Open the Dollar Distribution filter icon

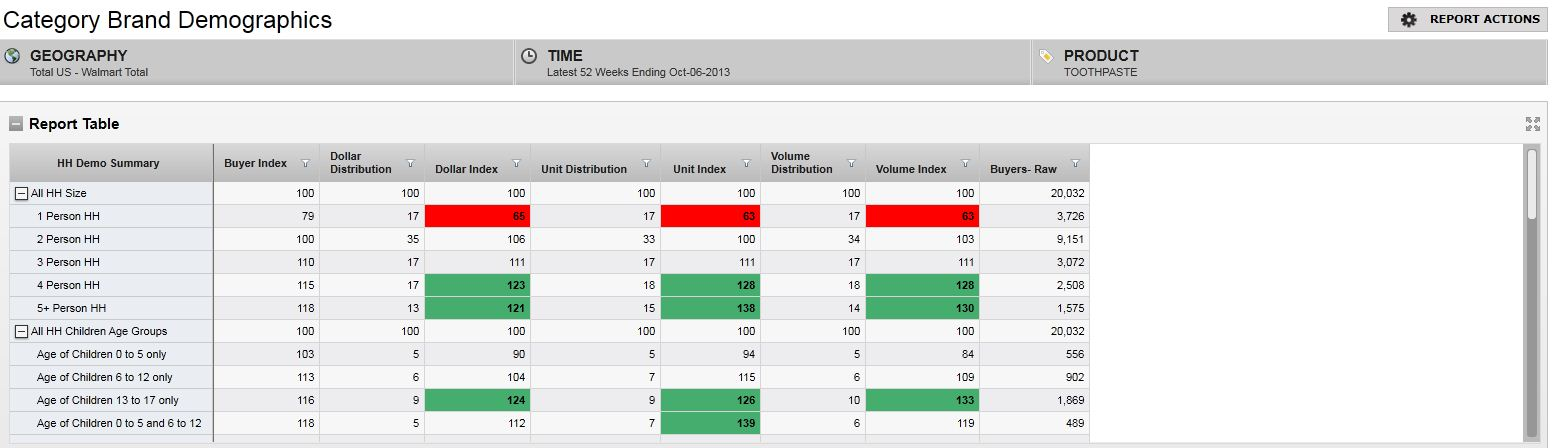click(x=410, y=163)
